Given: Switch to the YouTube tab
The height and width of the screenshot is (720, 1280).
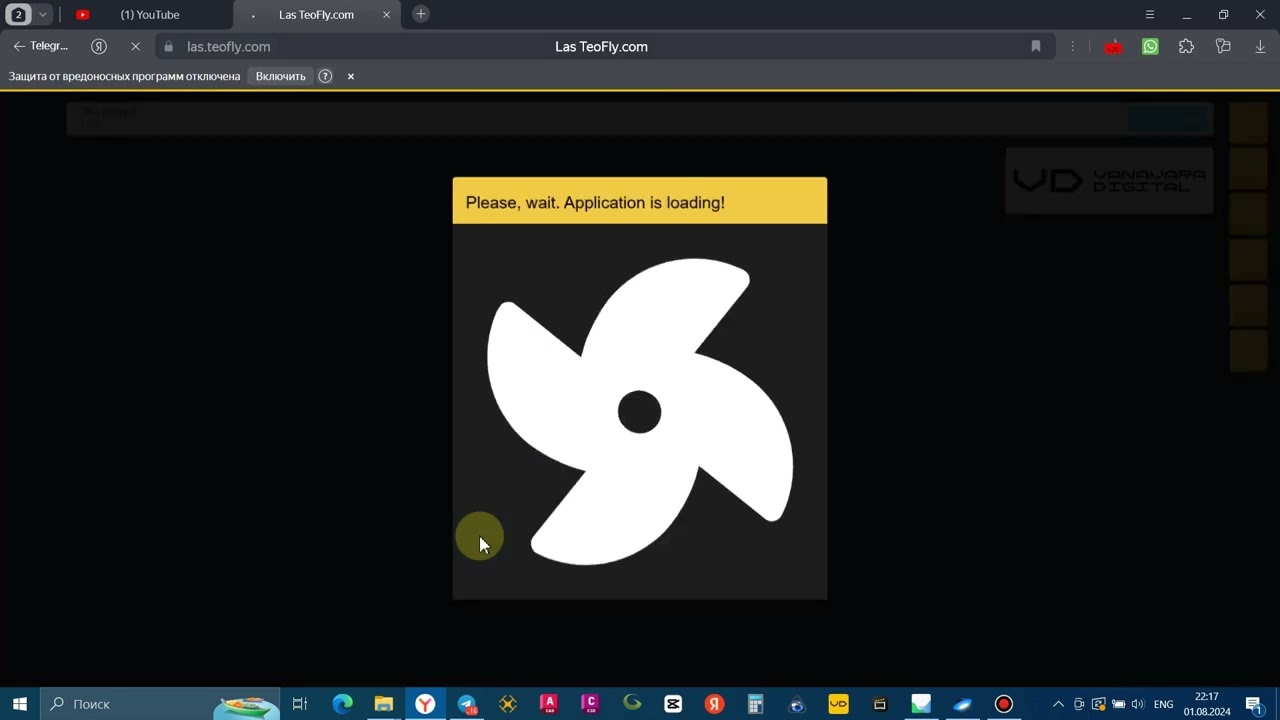Looking at the screenshot, I should (x=149, y=15).
